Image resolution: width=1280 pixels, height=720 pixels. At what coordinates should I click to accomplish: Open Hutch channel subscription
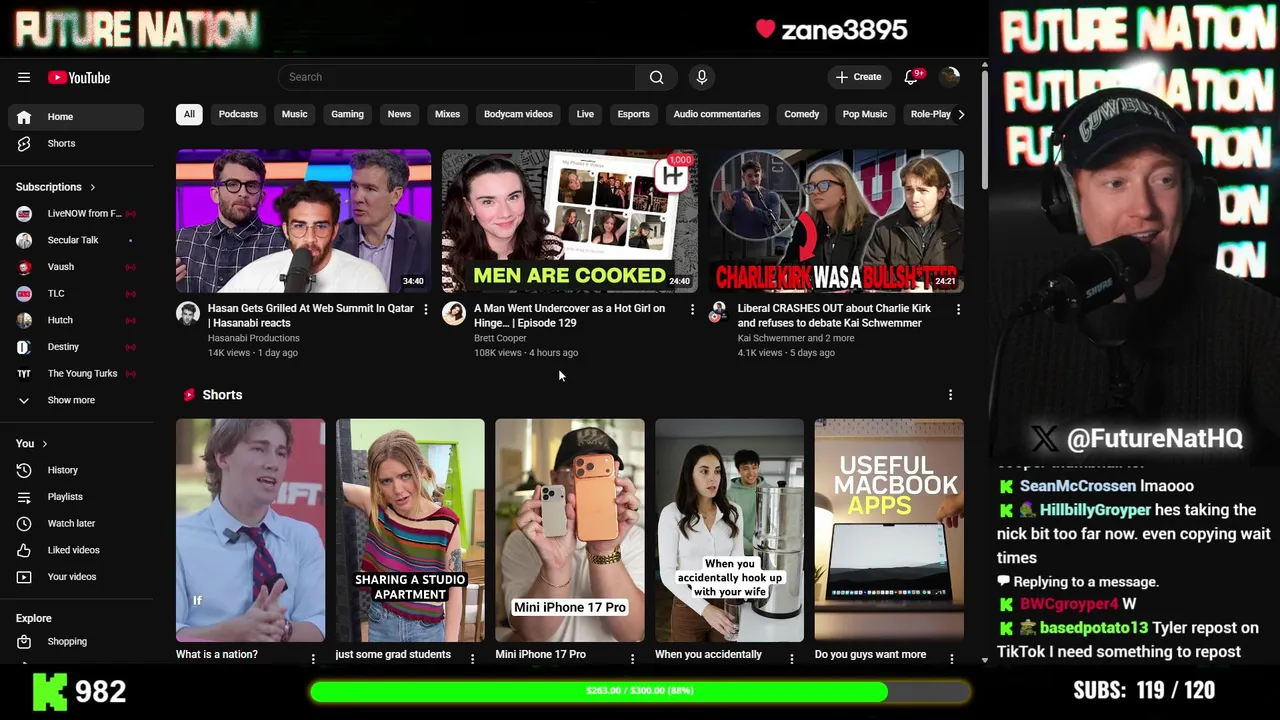(x=76, y=320)
